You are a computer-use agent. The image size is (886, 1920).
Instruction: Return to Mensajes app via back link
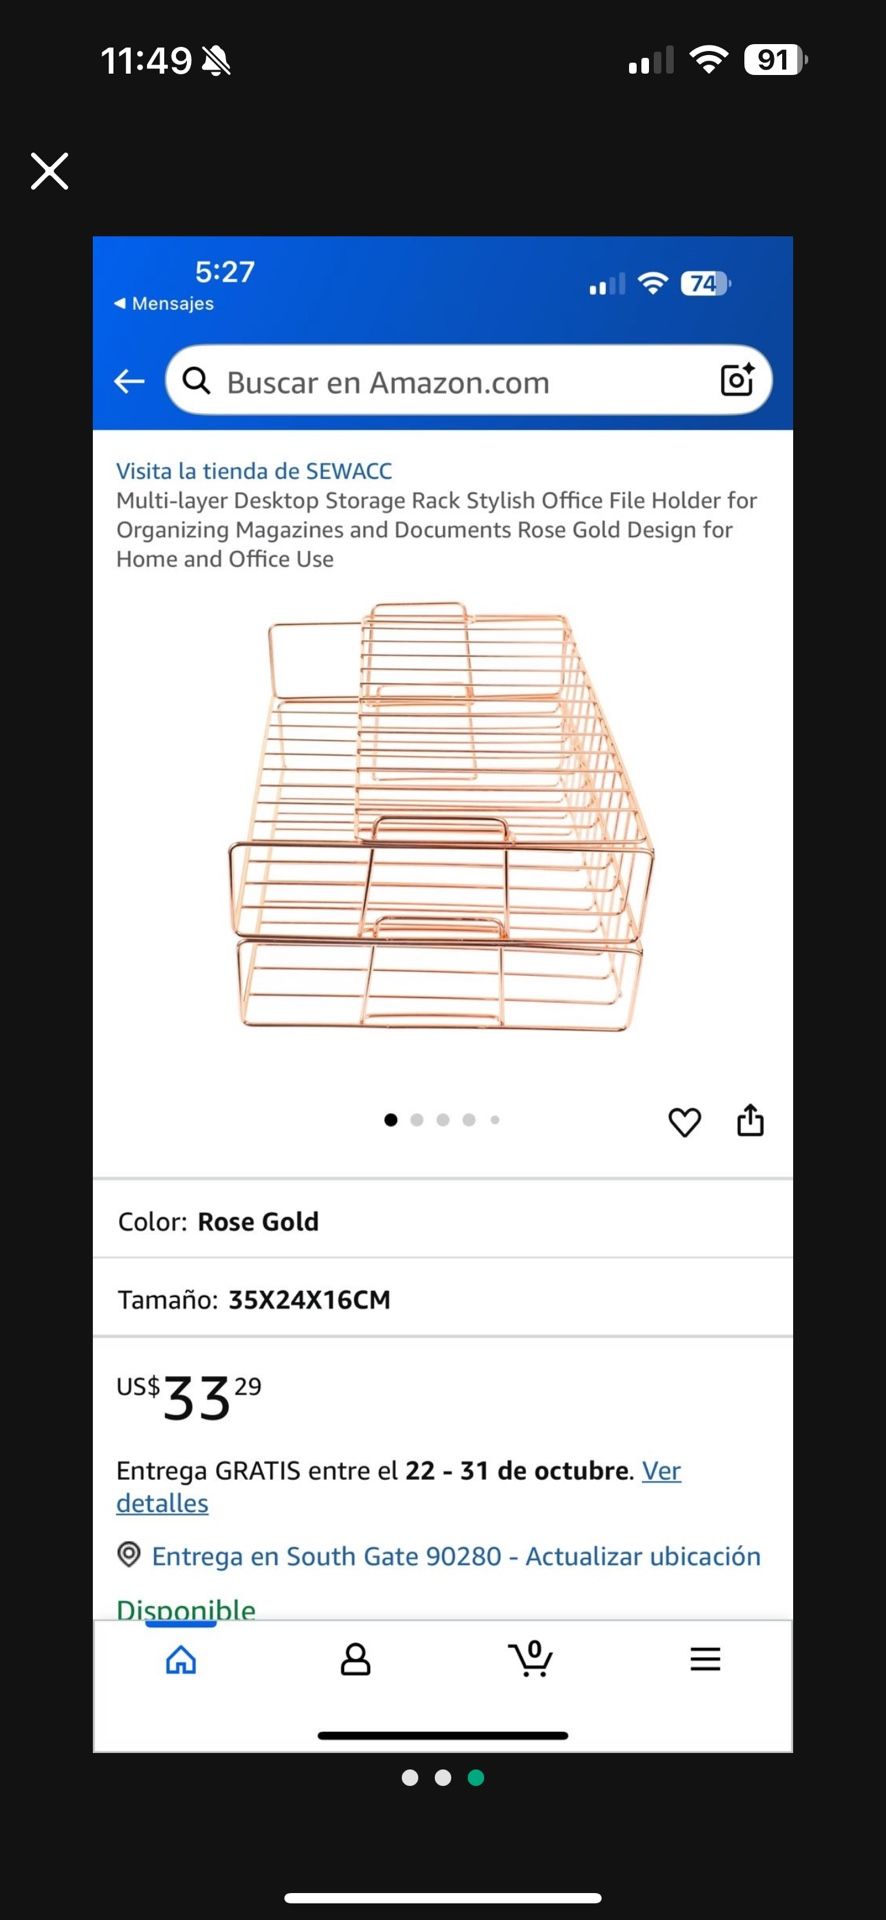click(165, 303)
